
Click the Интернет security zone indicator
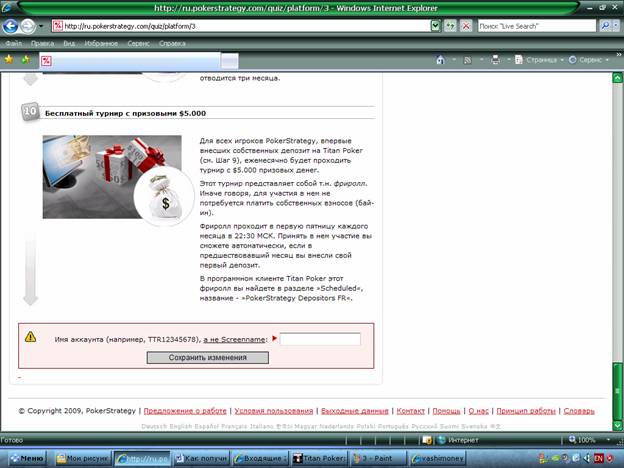point(458,440)
